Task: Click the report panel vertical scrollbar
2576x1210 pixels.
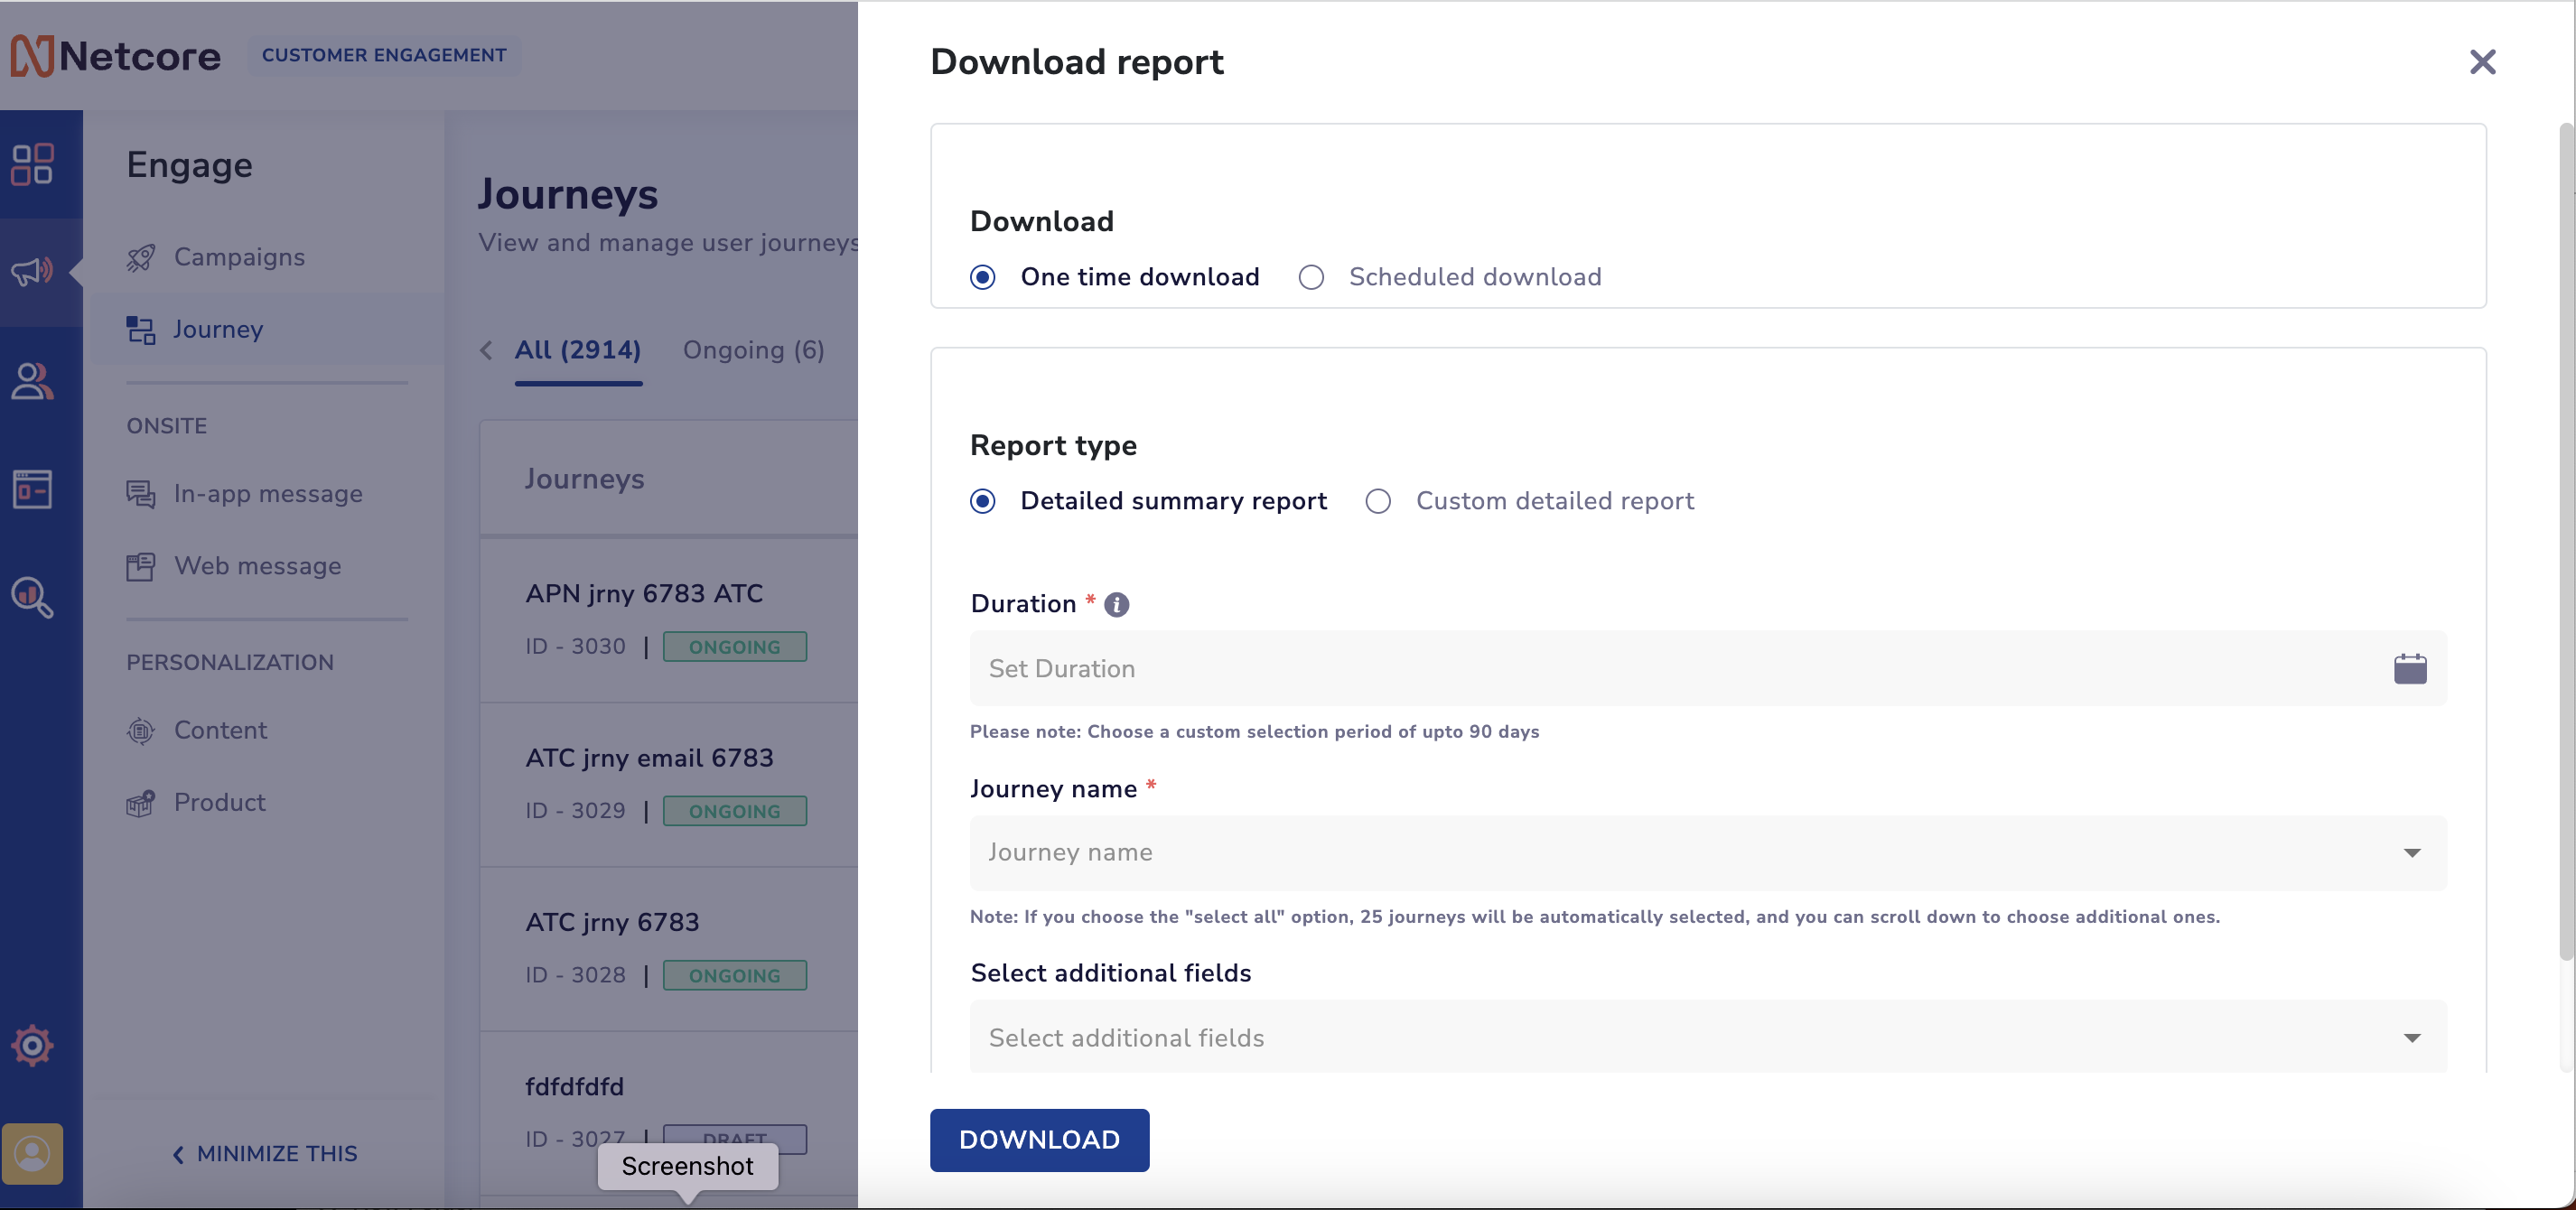Action: click(2565, 540)
